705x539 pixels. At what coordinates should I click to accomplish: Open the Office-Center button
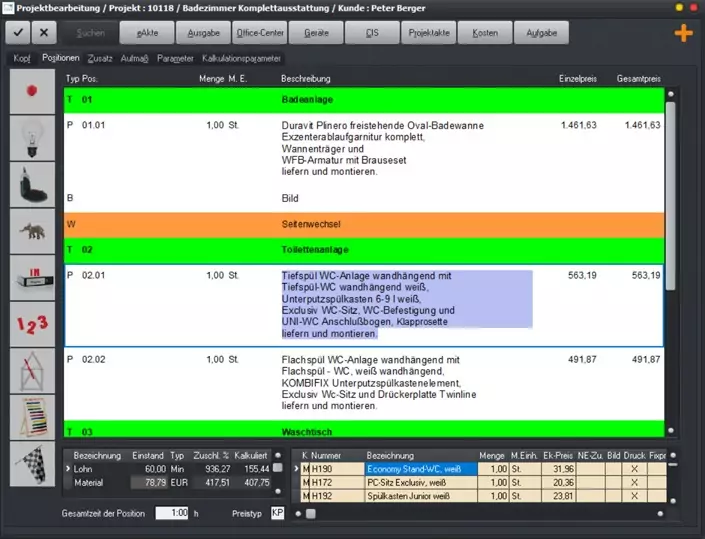coord(260,33)
